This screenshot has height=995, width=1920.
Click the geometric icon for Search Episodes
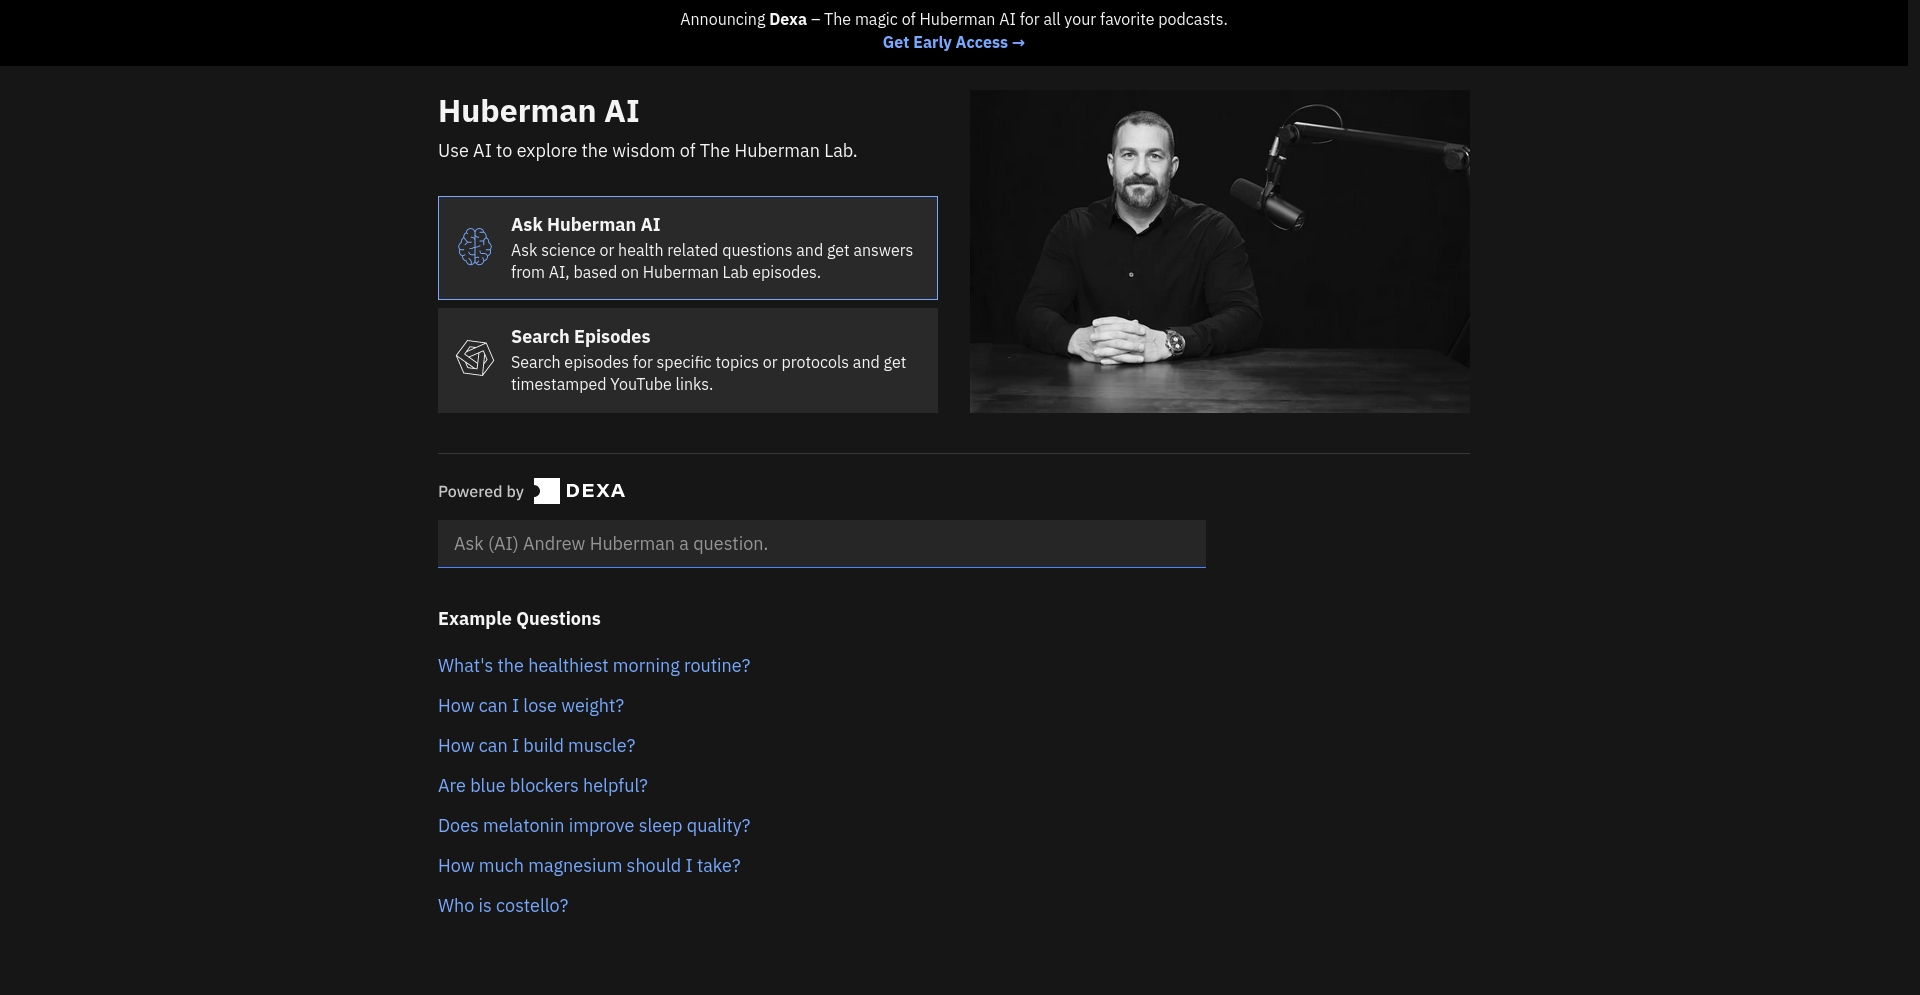point(475,358)
